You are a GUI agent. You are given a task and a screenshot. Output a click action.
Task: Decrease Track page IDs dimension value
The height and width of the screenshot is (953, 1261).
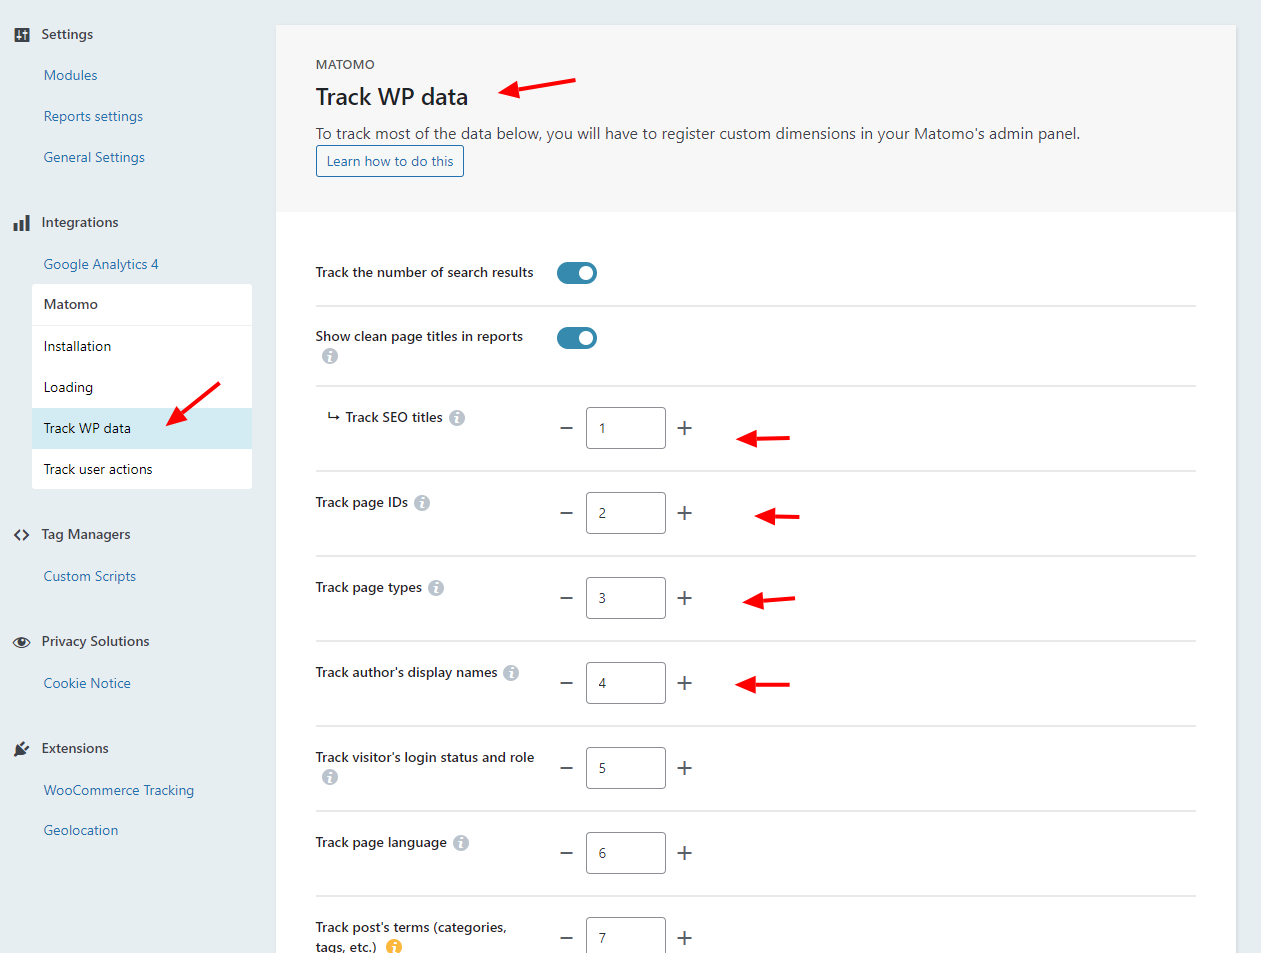pos(566,513)
